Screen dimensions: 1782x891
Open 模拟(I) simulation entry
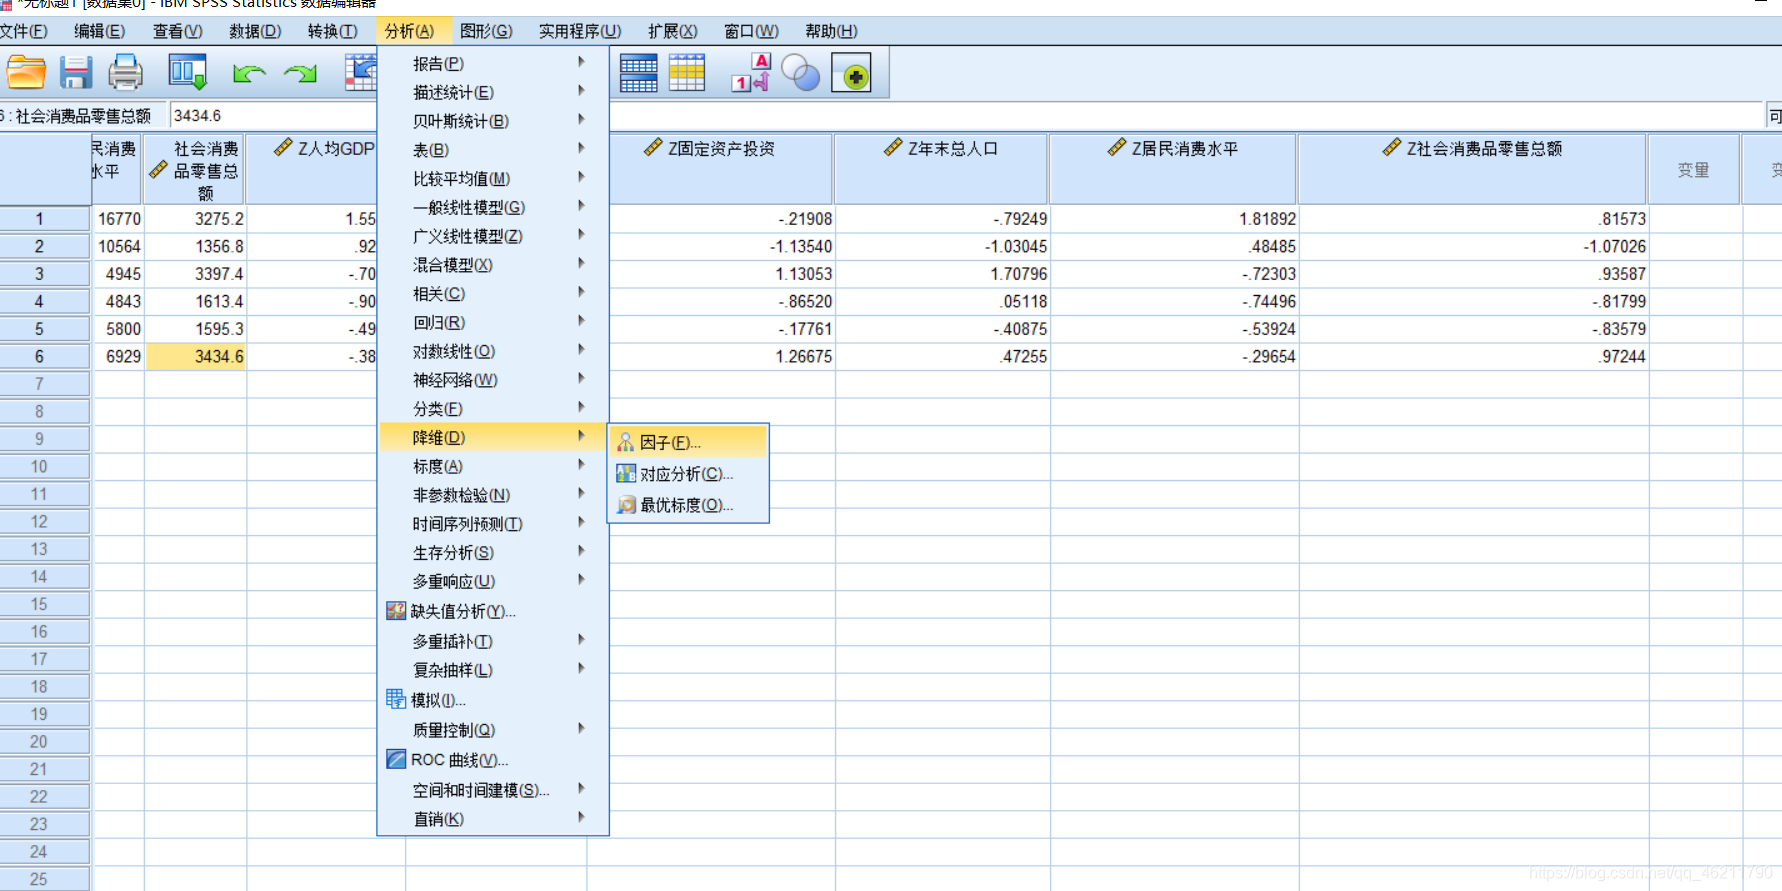493,700
